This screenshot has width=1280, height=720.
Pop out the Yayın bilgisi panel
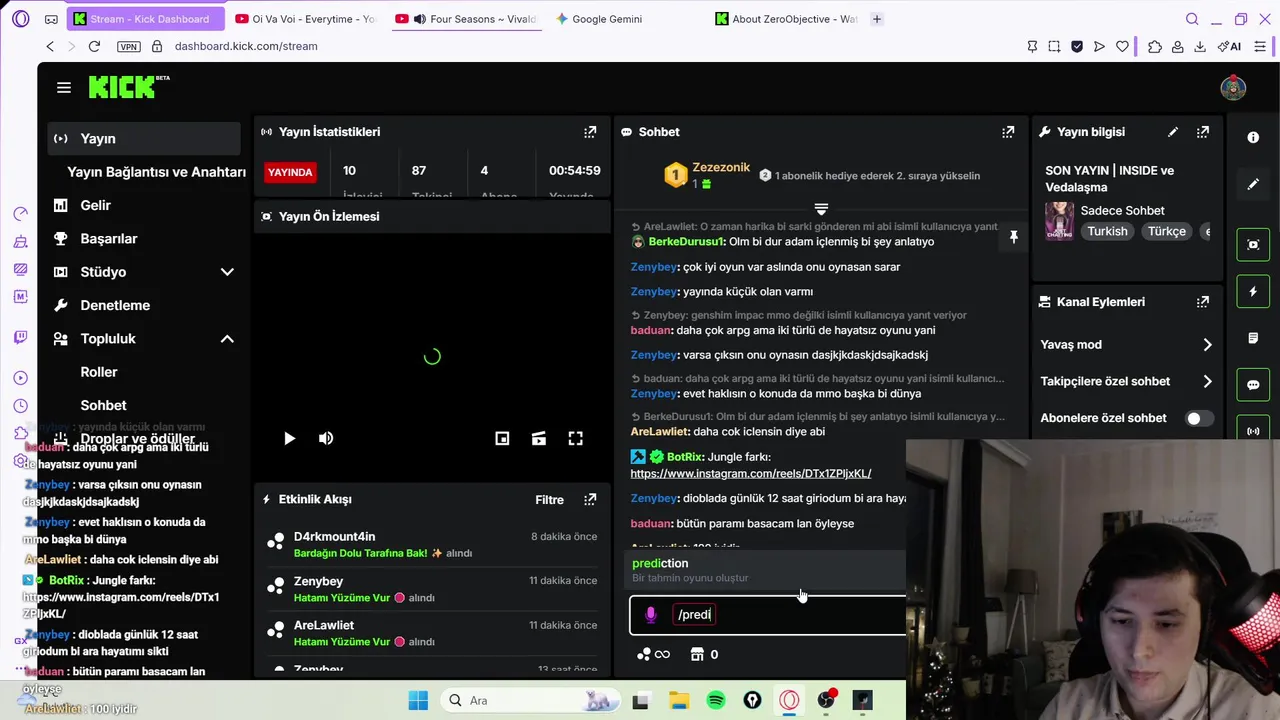coord(1203,132)
